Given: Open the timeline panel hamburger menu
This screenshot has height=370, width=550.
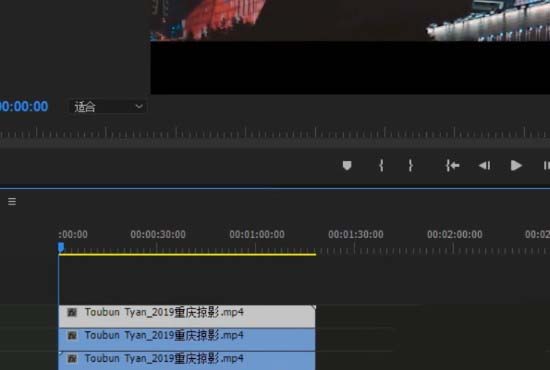Looking at the screenshot, I should (12, 201).
